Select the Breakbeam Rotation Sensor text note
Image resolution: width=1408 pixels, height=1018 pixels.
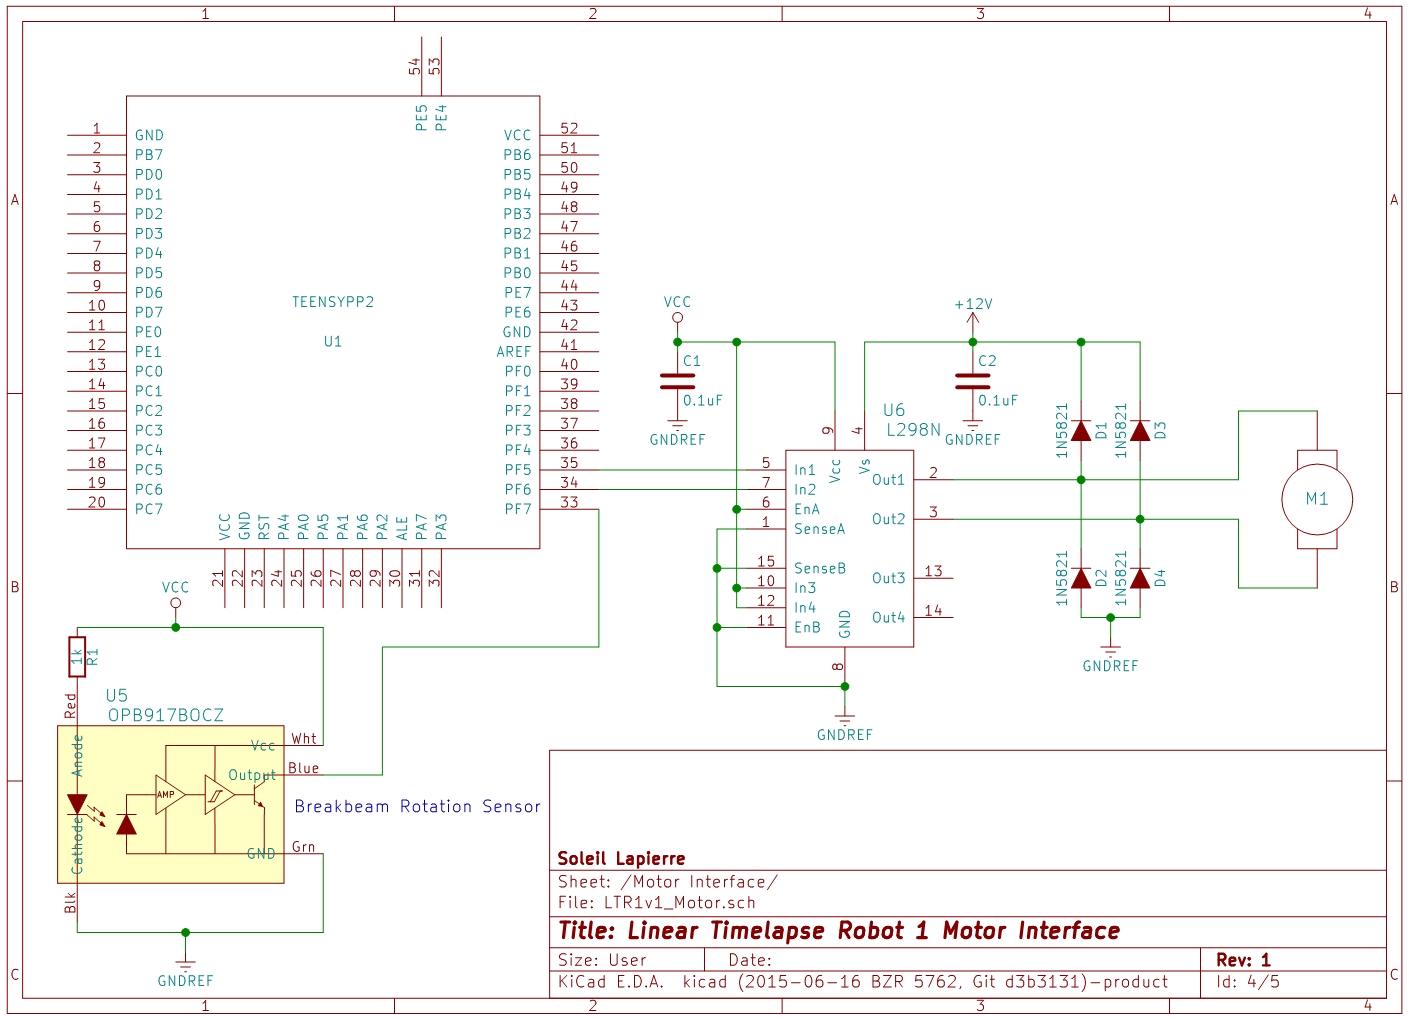(417, 807)
